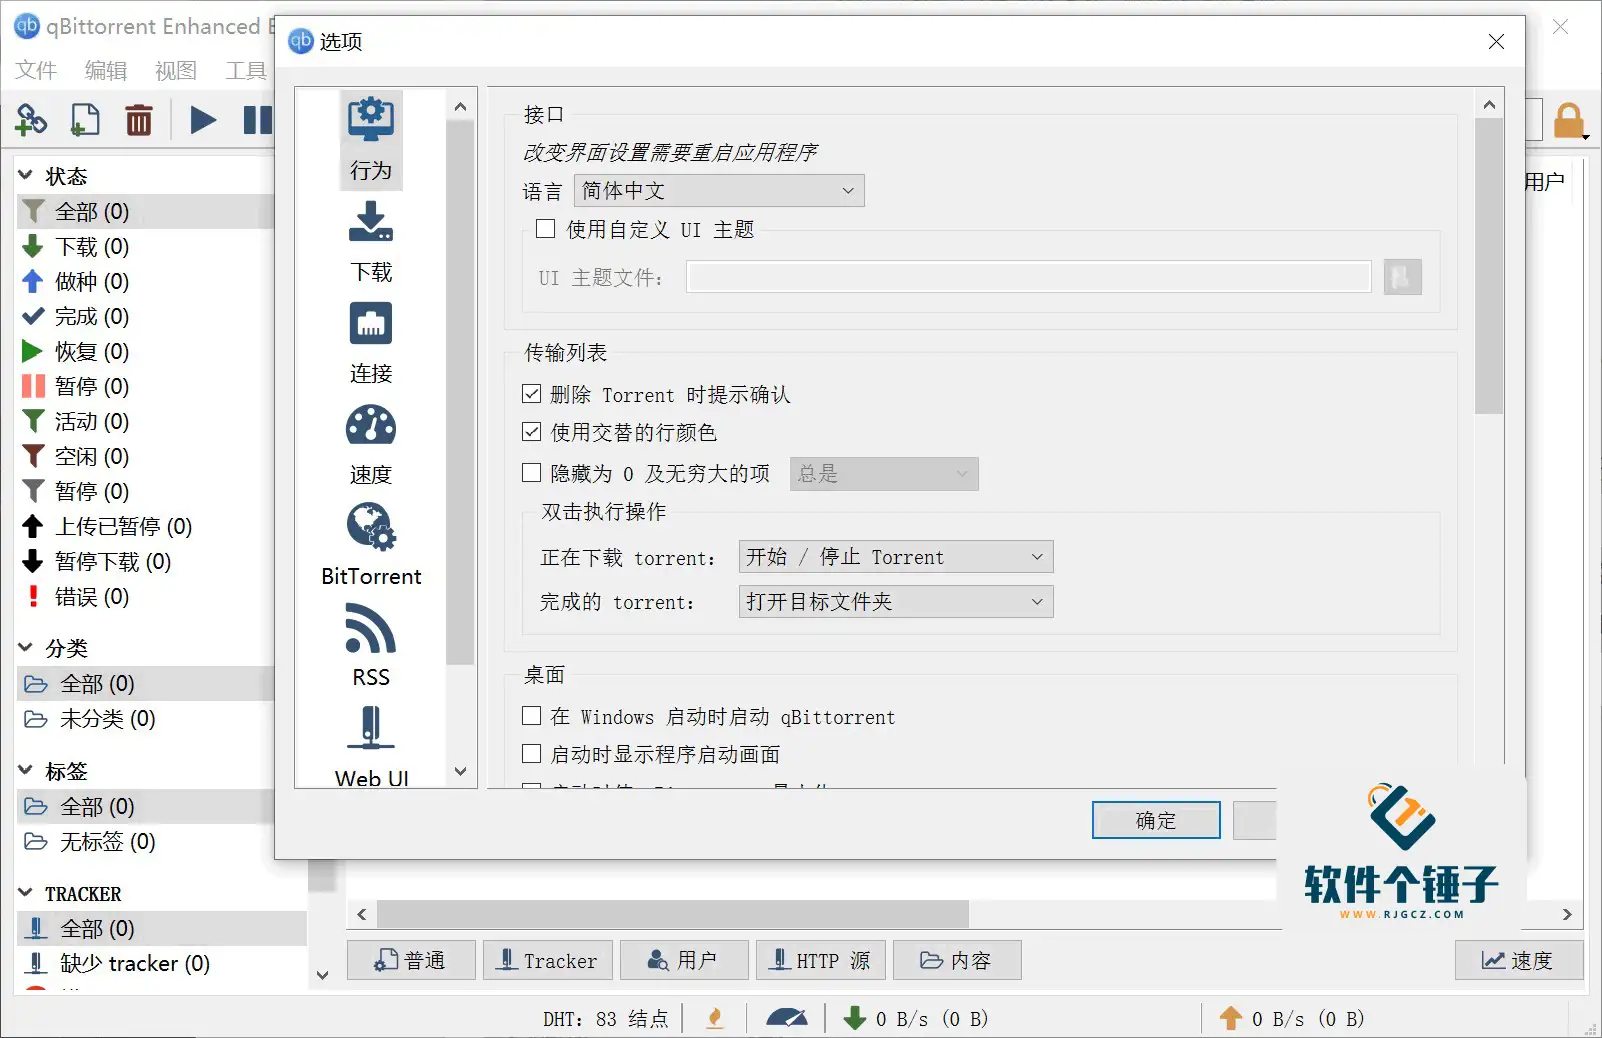Image resolution: width=1602 pixels, height=1038 pixels.
Task: Open the 速度 speed settings category
Action: pyautogui.click(x=371, y=445)
